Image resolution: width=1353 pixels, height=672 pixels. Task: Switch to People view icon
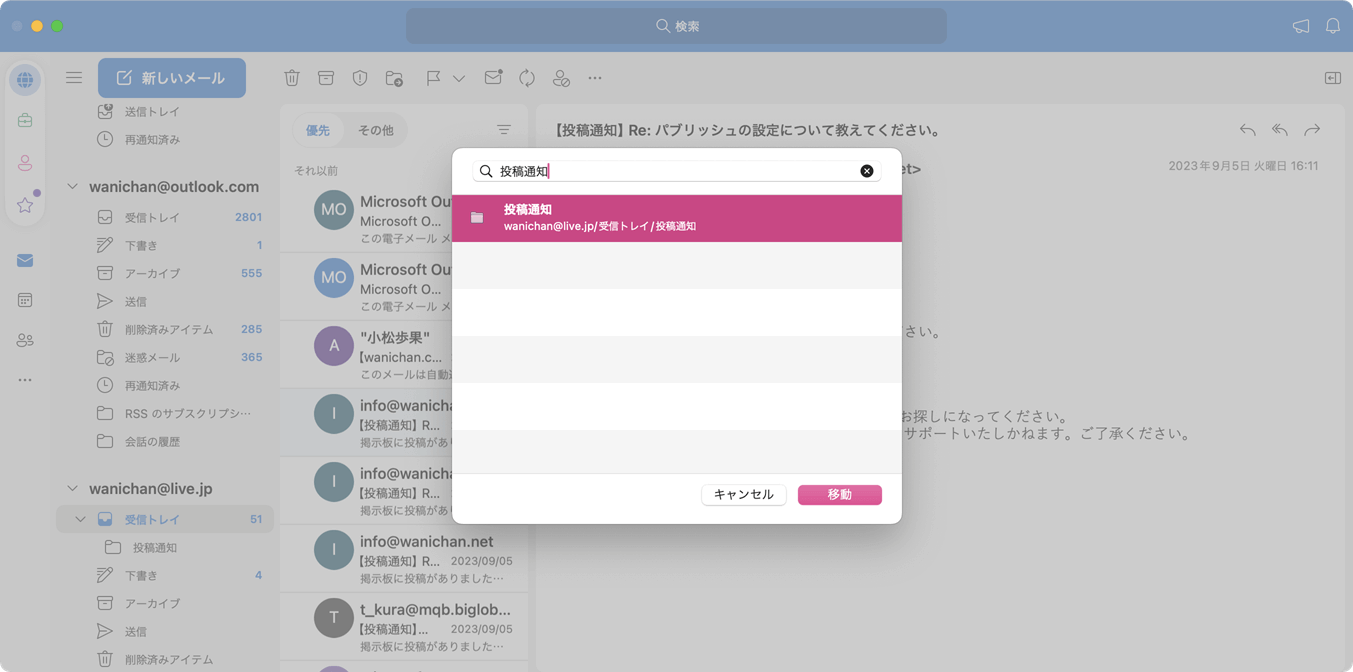(25, 341)
